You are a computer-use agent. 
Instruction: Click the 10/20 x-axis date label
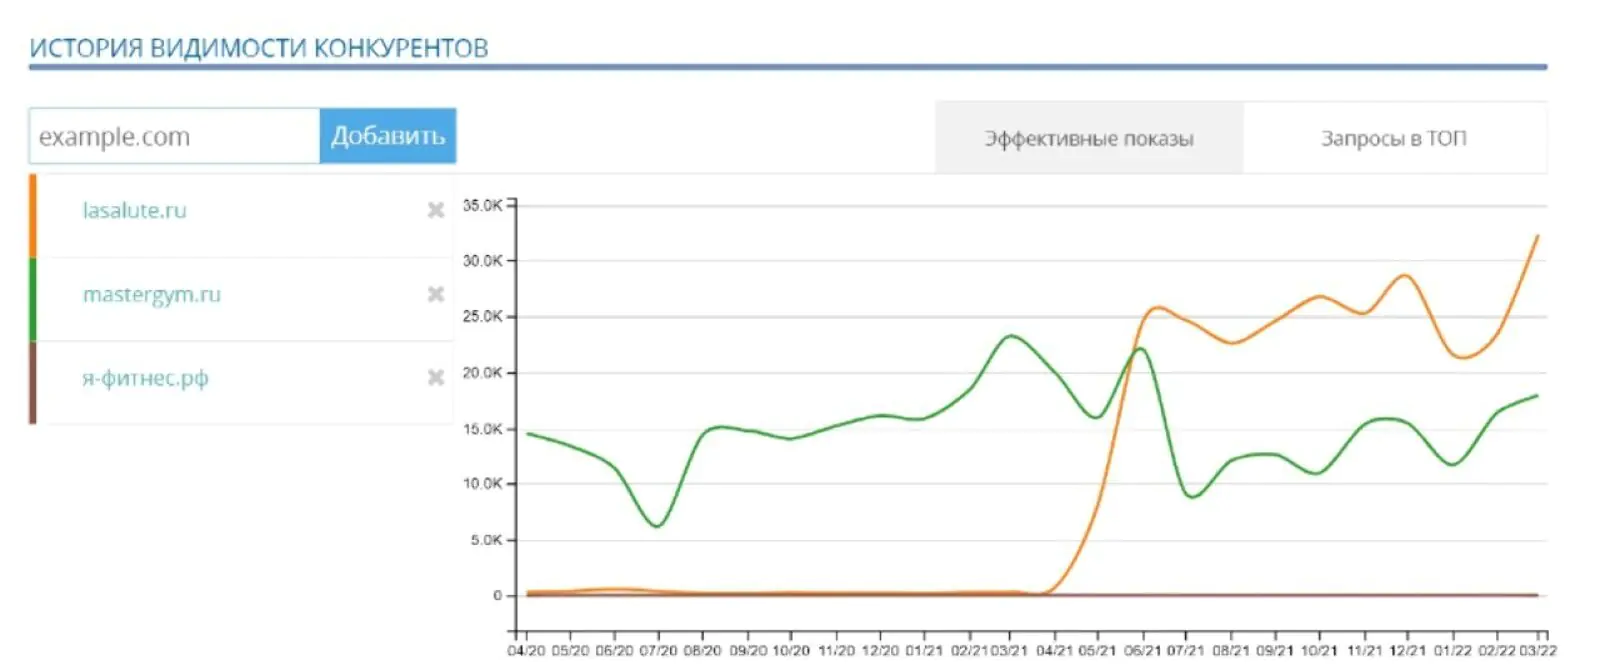(x=790, y=650)
